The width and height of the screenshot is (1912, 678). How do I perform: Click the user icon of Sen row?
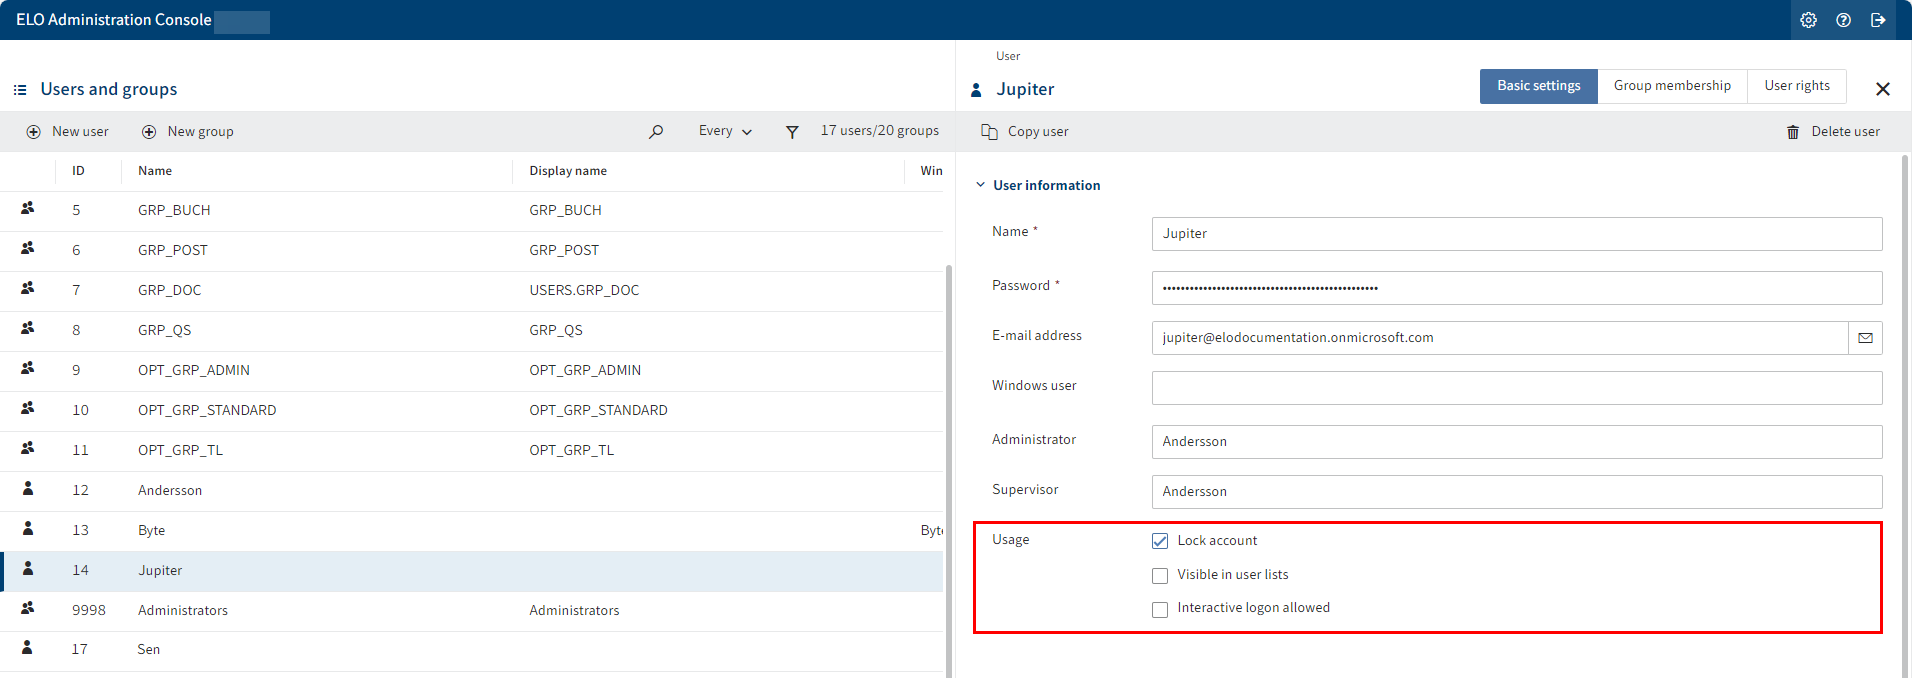tap(28, 647)
